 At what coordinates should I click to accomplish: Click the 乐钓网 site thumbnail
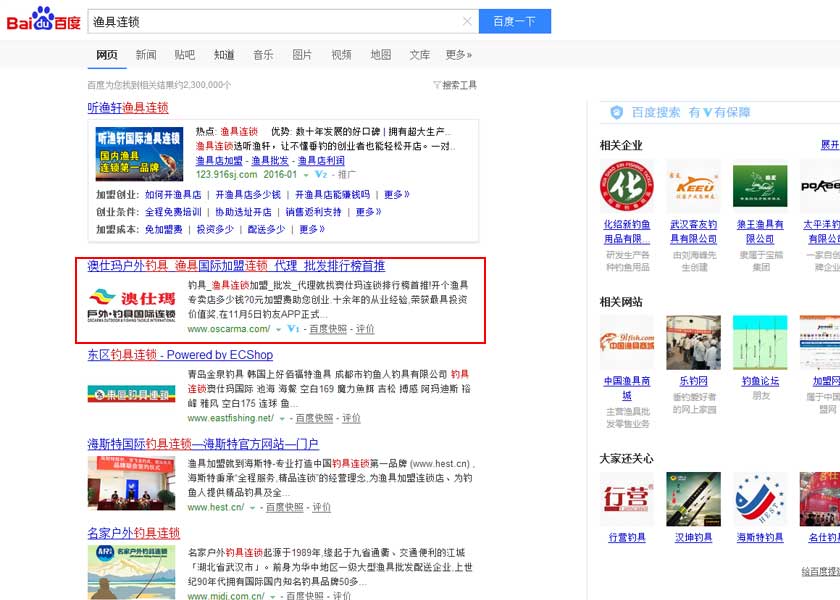[x=693, y=342]
